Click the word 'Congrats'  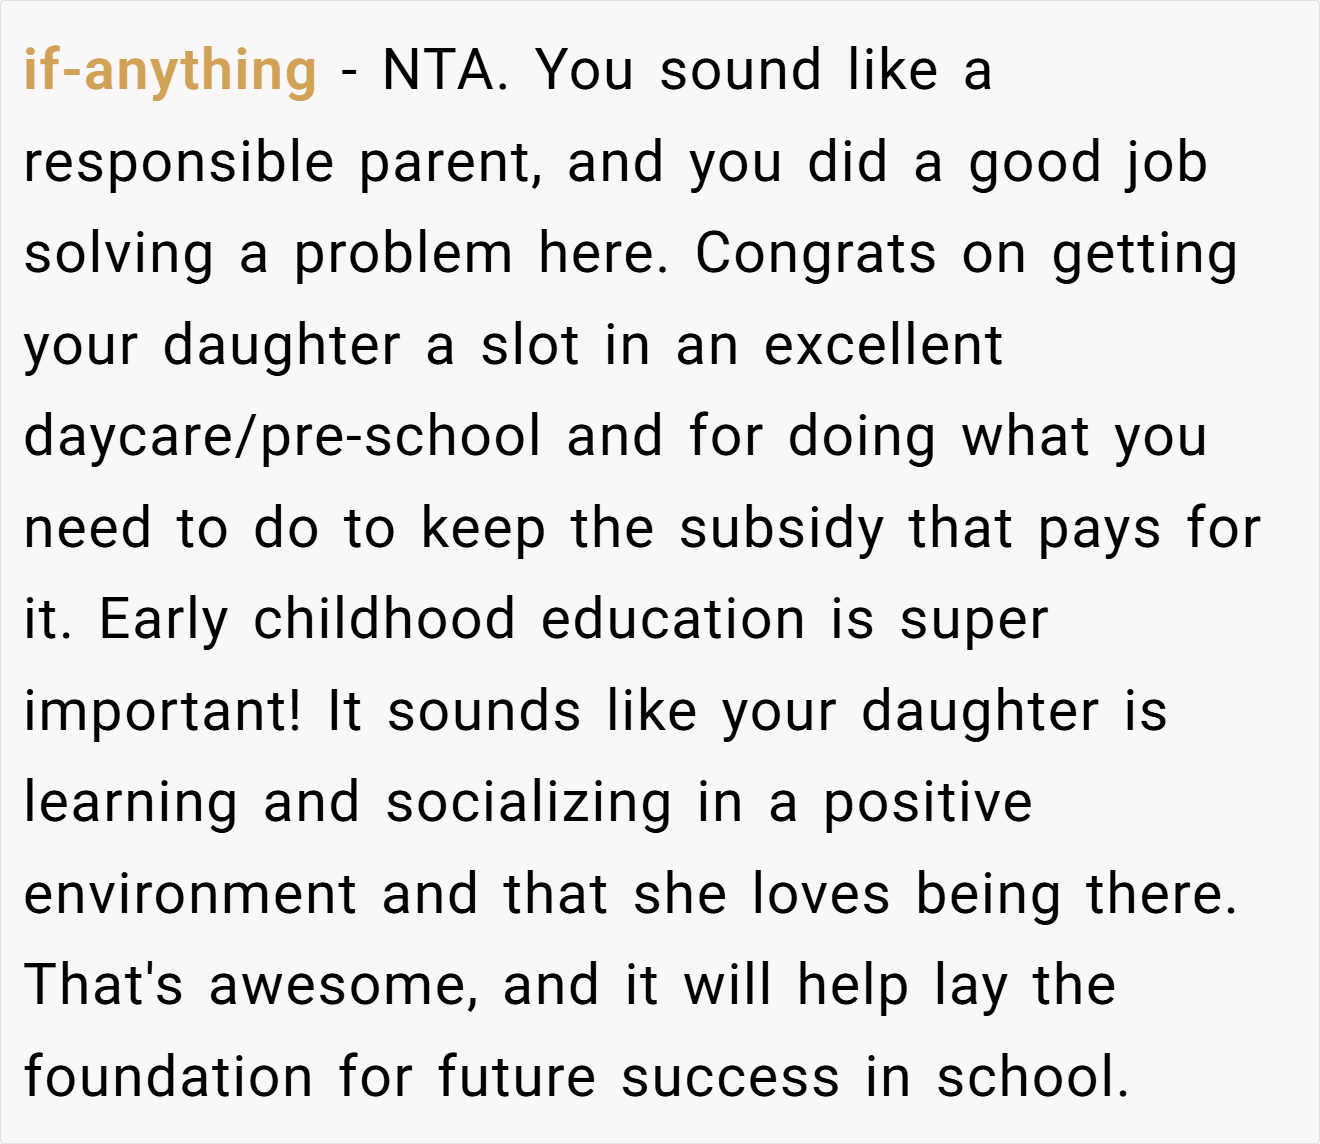pyautogui.click(x=816, y=254)
